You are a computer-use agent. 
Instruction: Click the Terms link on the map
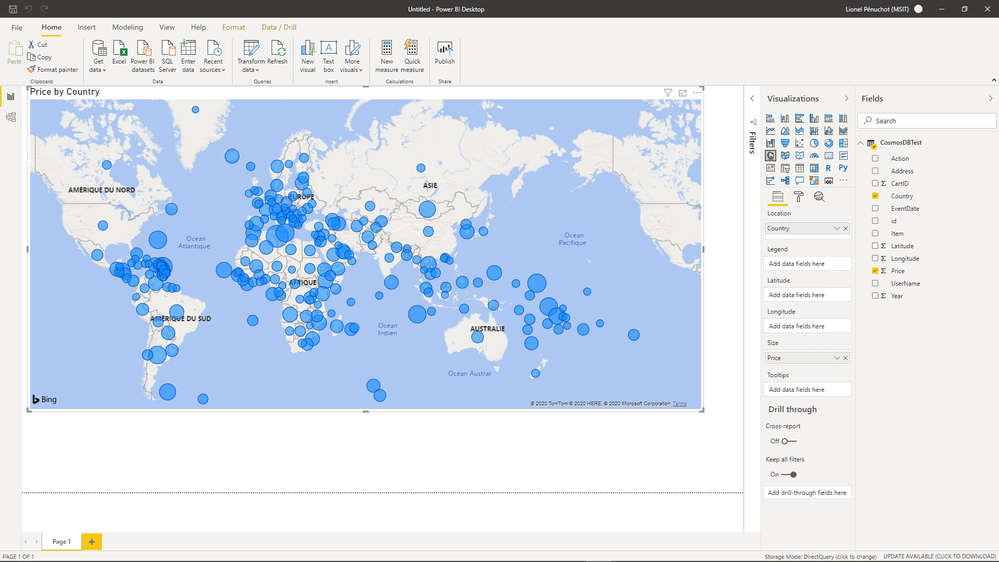(x=680, y=404)
